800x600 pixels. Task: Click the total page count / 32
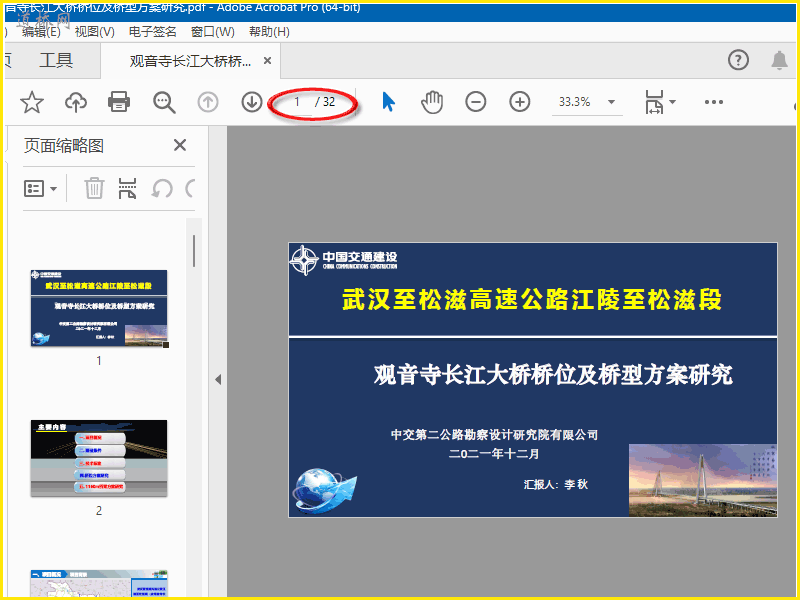click(x=325, y=102)
